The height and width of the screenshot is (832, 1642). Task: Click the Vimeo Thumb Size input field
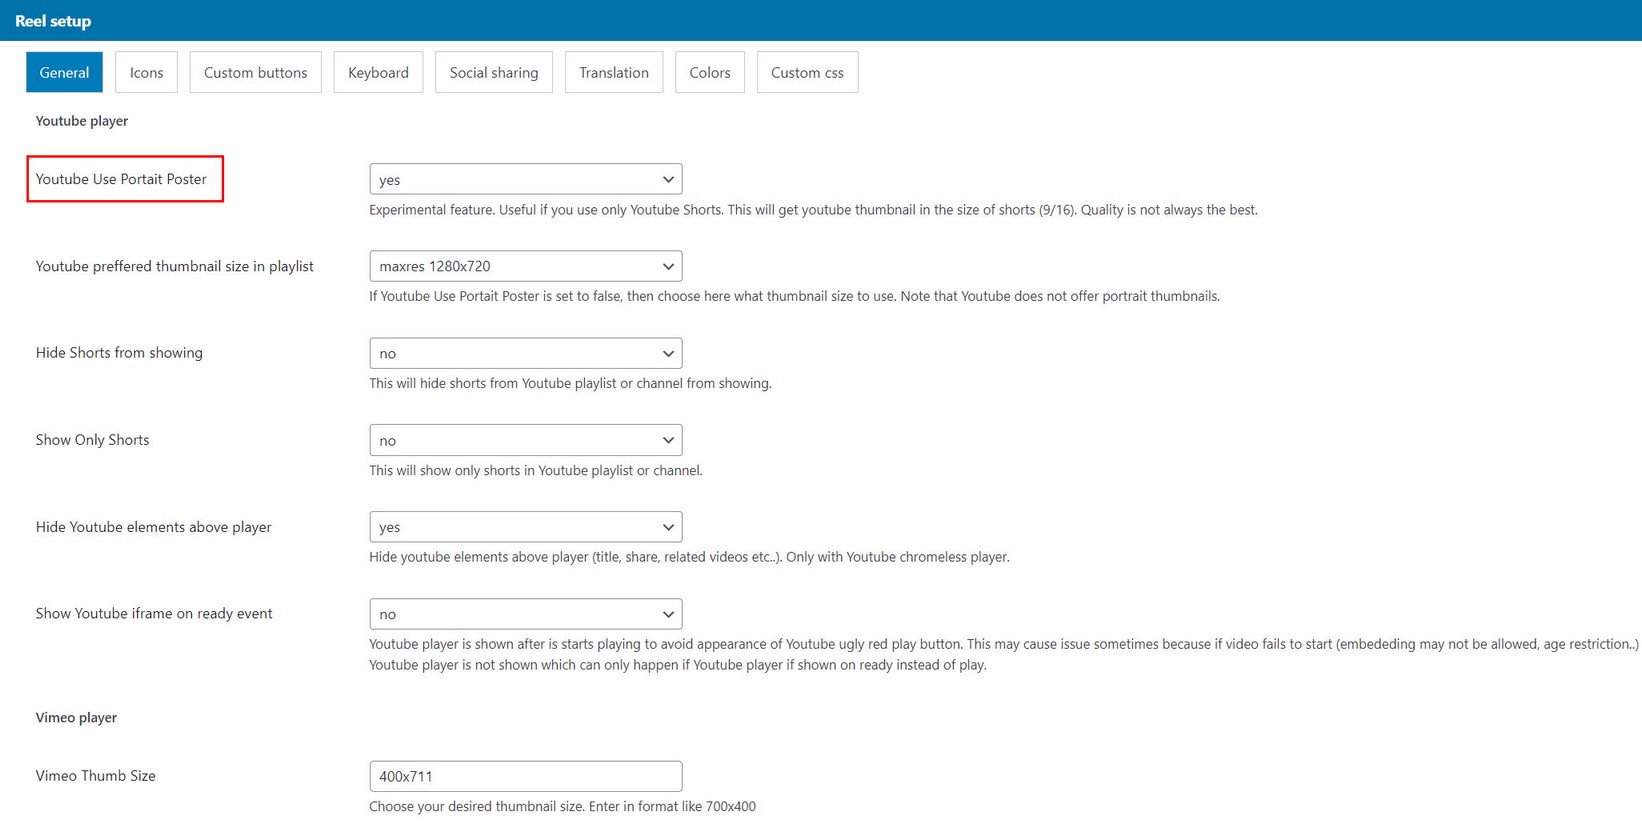pos(525,776)
